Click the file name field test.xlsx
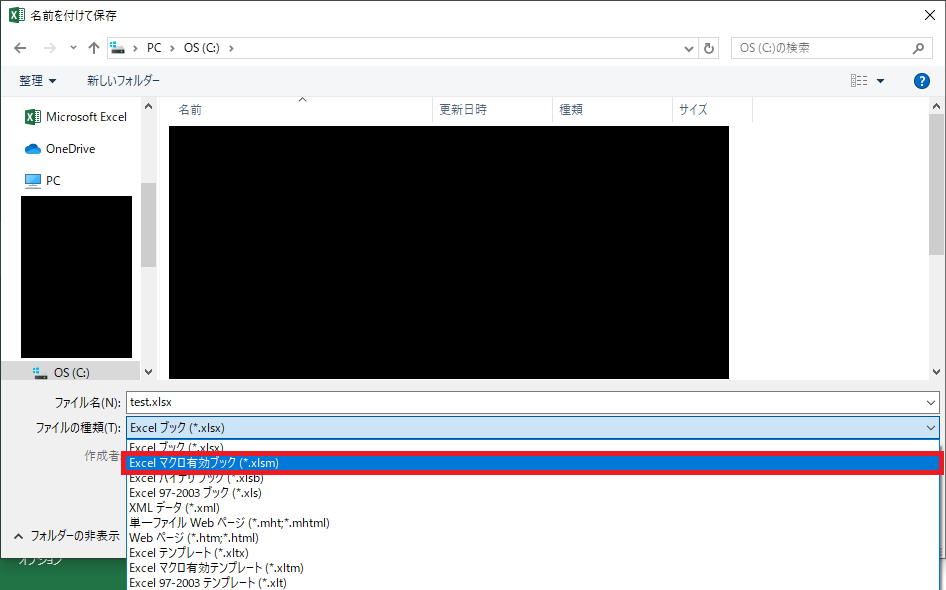 coord(524,402)
